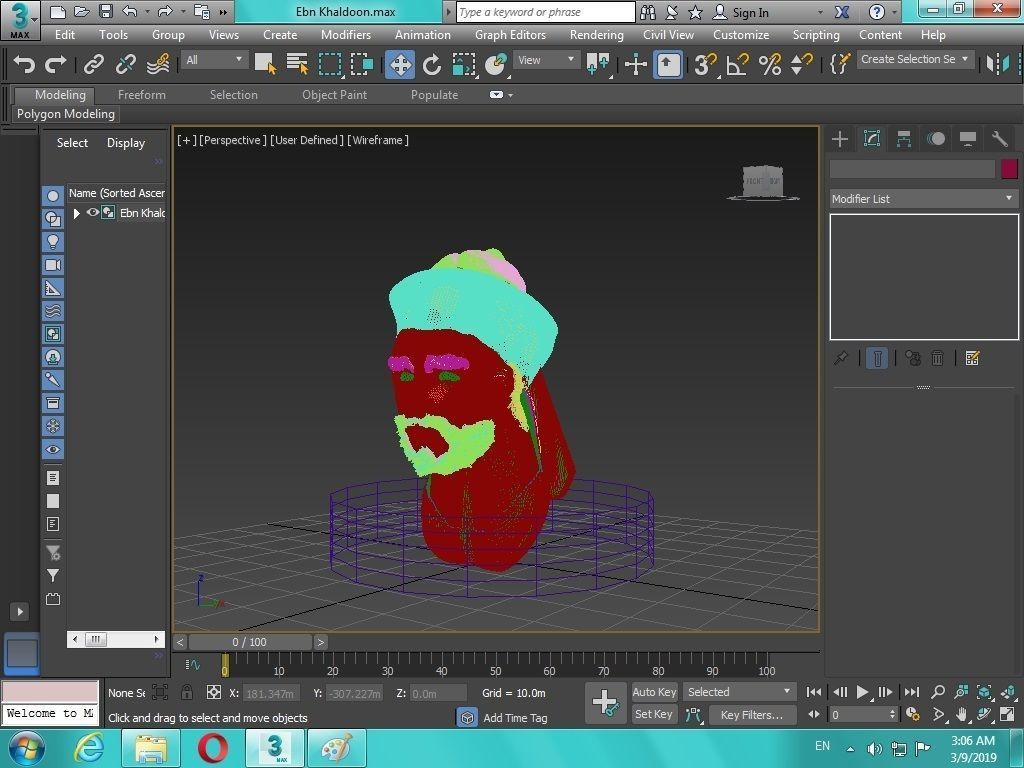1024x768 pixels.
Task: Toggle Window/Crossing selection mode
Action: (x=362, y=64)
